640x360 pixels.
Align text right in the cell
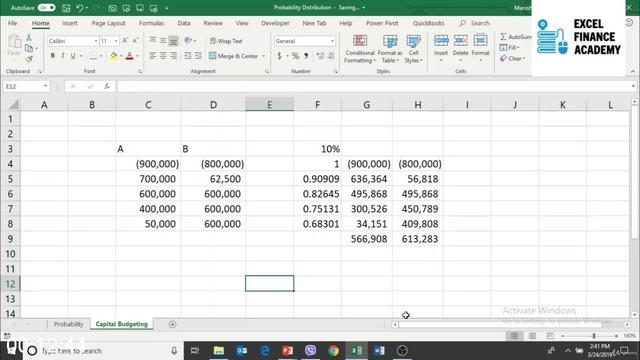tap(173, 56)
